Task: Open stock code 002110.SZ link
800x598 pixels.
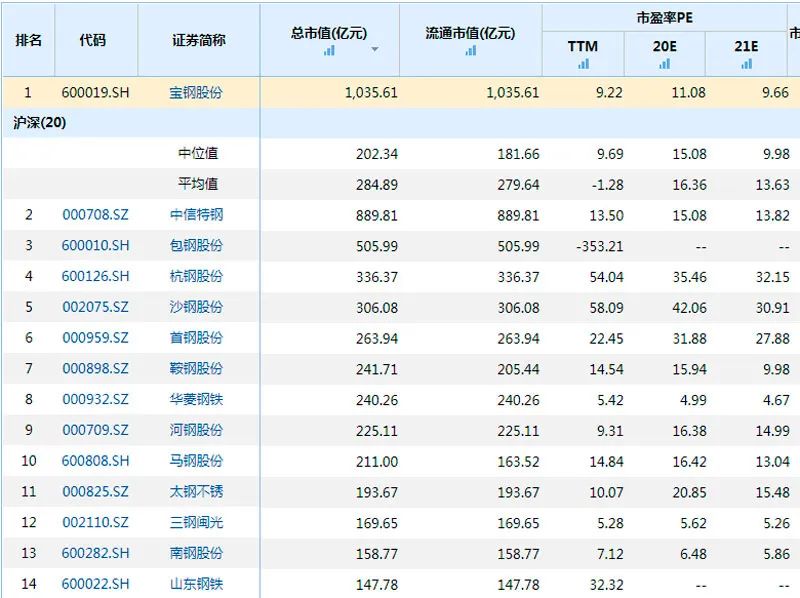Action: tap(95, 522)
